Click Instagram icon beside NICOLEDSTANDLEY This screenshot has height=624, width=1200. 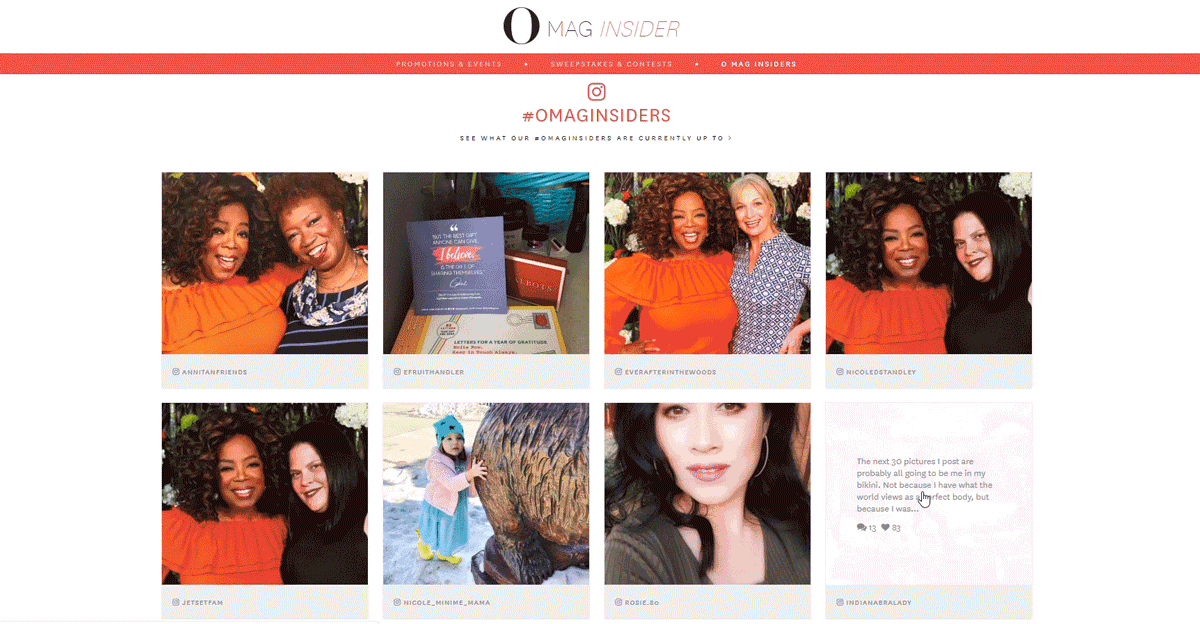(838, 372)
